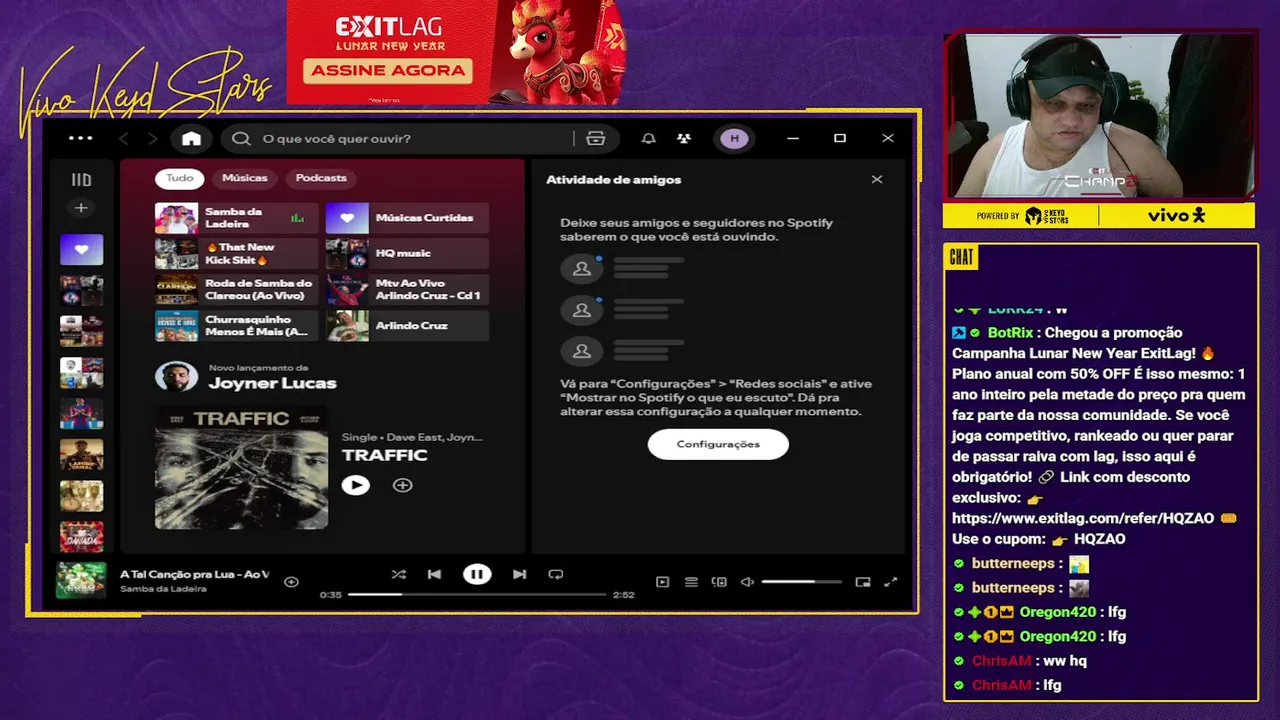Select the 'Tudo' filter chip
Viewport: 1280px width, 720px height.
click(180, 178)
